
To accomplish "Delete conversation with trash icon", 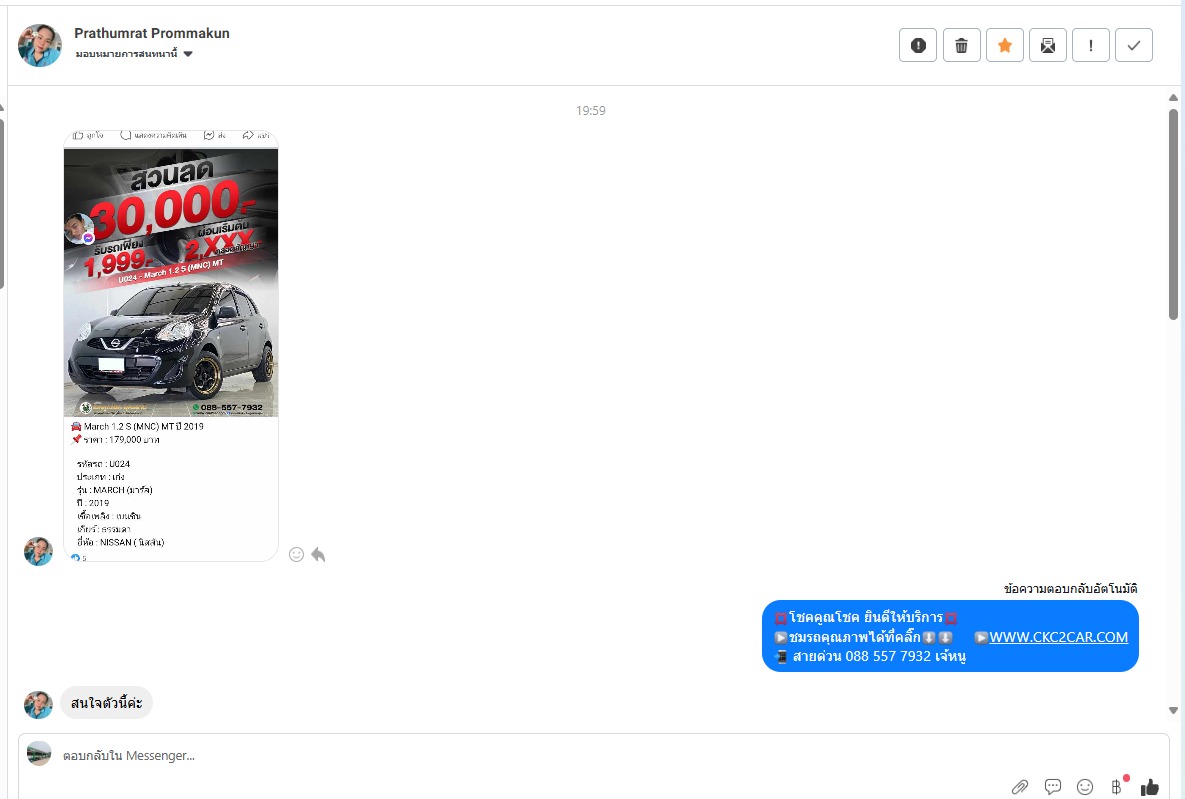I will pyautogui.click(x=961, y=45).
